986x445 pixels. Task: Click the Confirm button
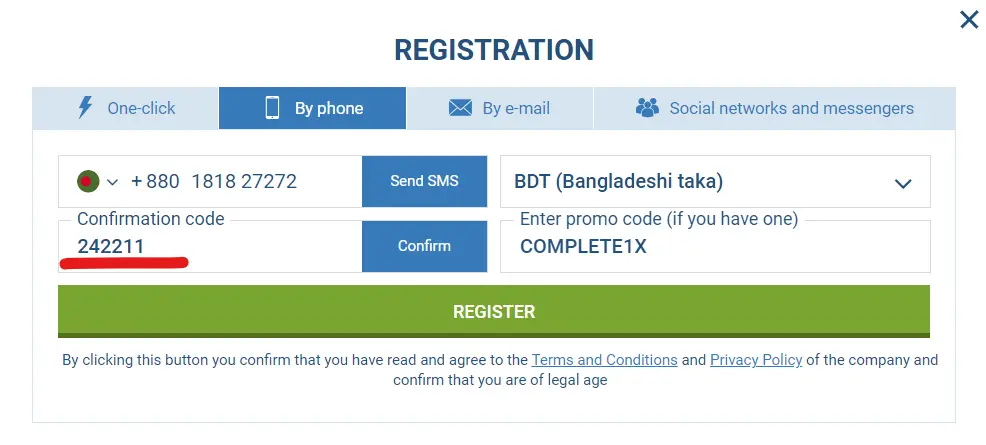[424, 246]
